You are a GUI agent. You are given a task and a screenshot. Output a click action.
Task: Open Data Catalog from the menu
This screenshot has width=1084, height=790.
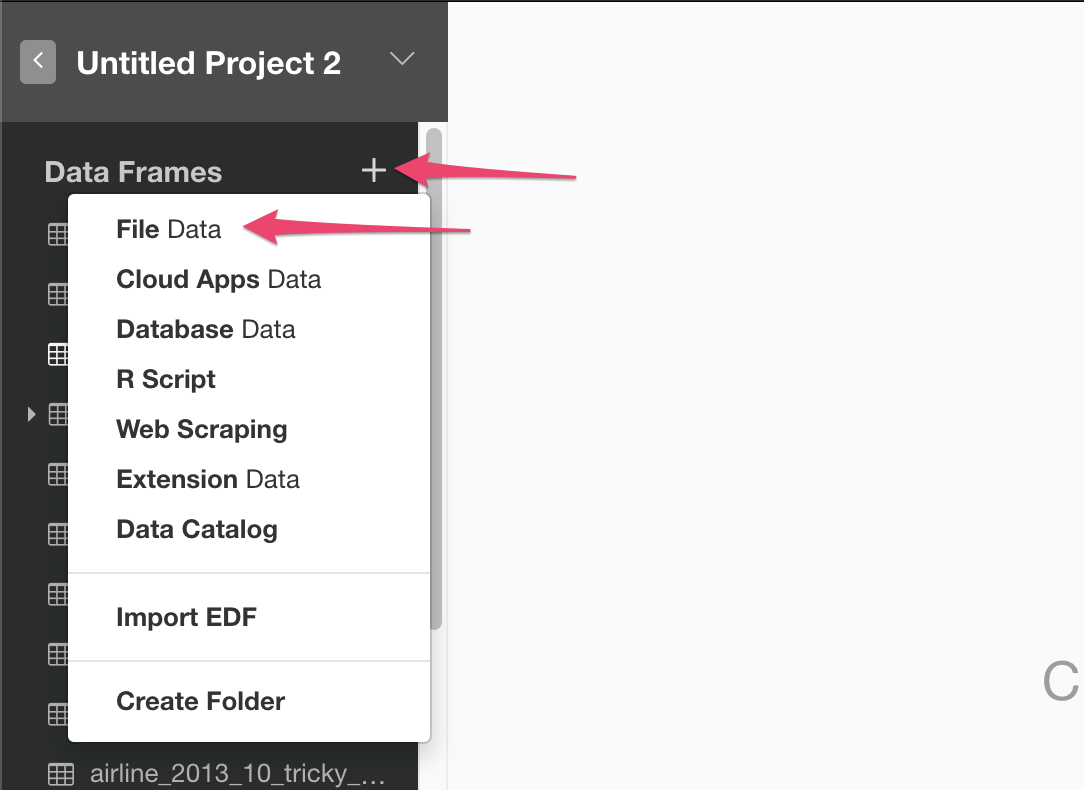(x=197, y=529)
